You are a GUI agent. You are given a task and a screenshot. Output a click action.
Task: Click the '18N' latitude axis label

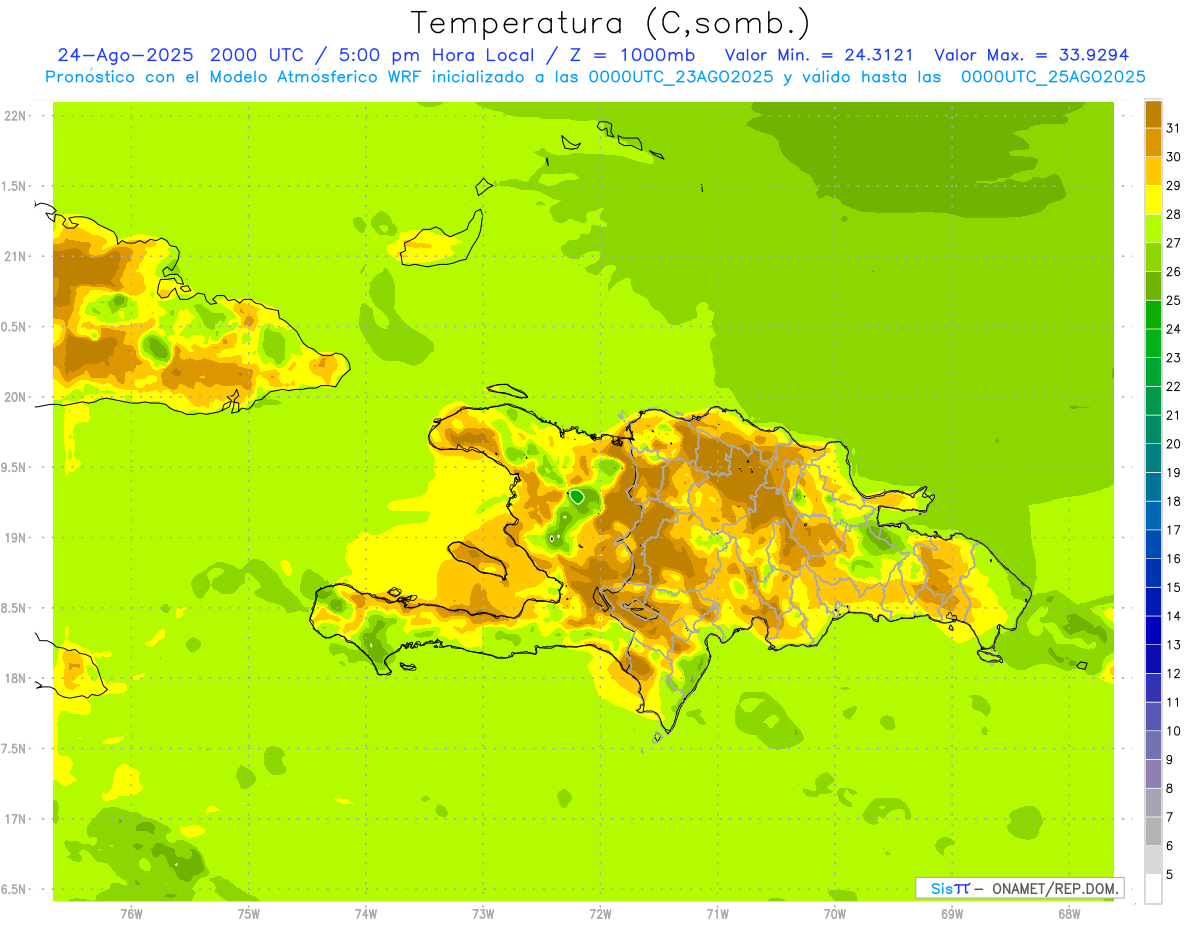coord(14,678)
